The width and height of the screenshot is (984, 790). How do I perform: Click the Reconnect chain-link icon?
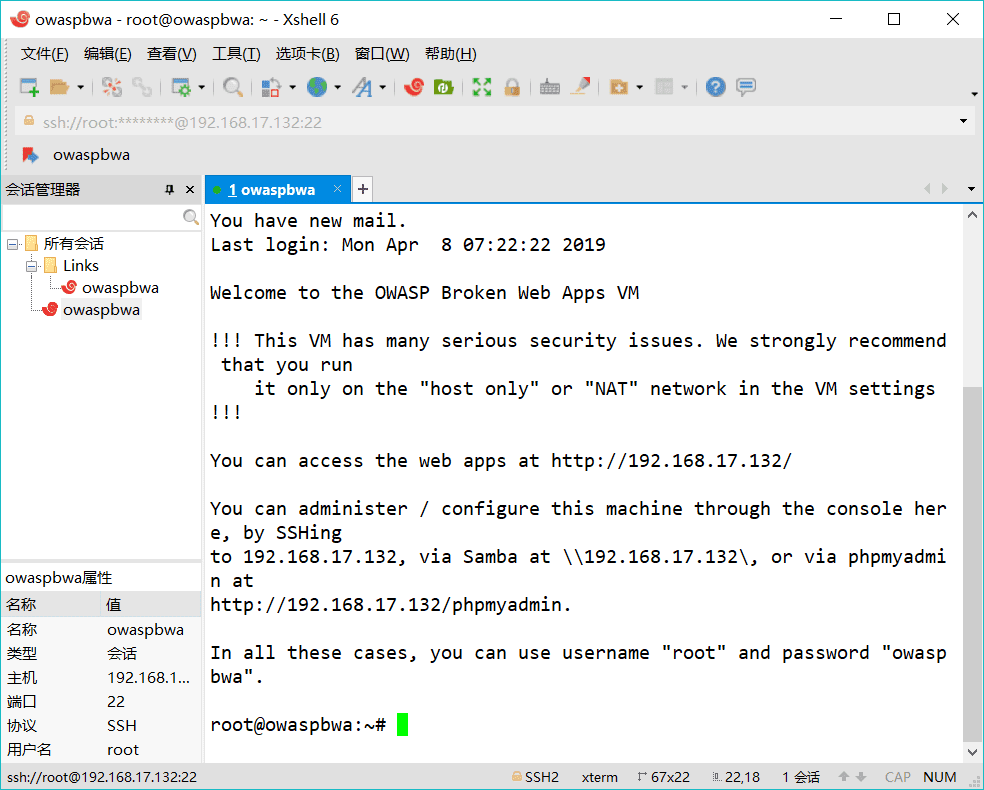pyautogui.click(x=142, y=87)
